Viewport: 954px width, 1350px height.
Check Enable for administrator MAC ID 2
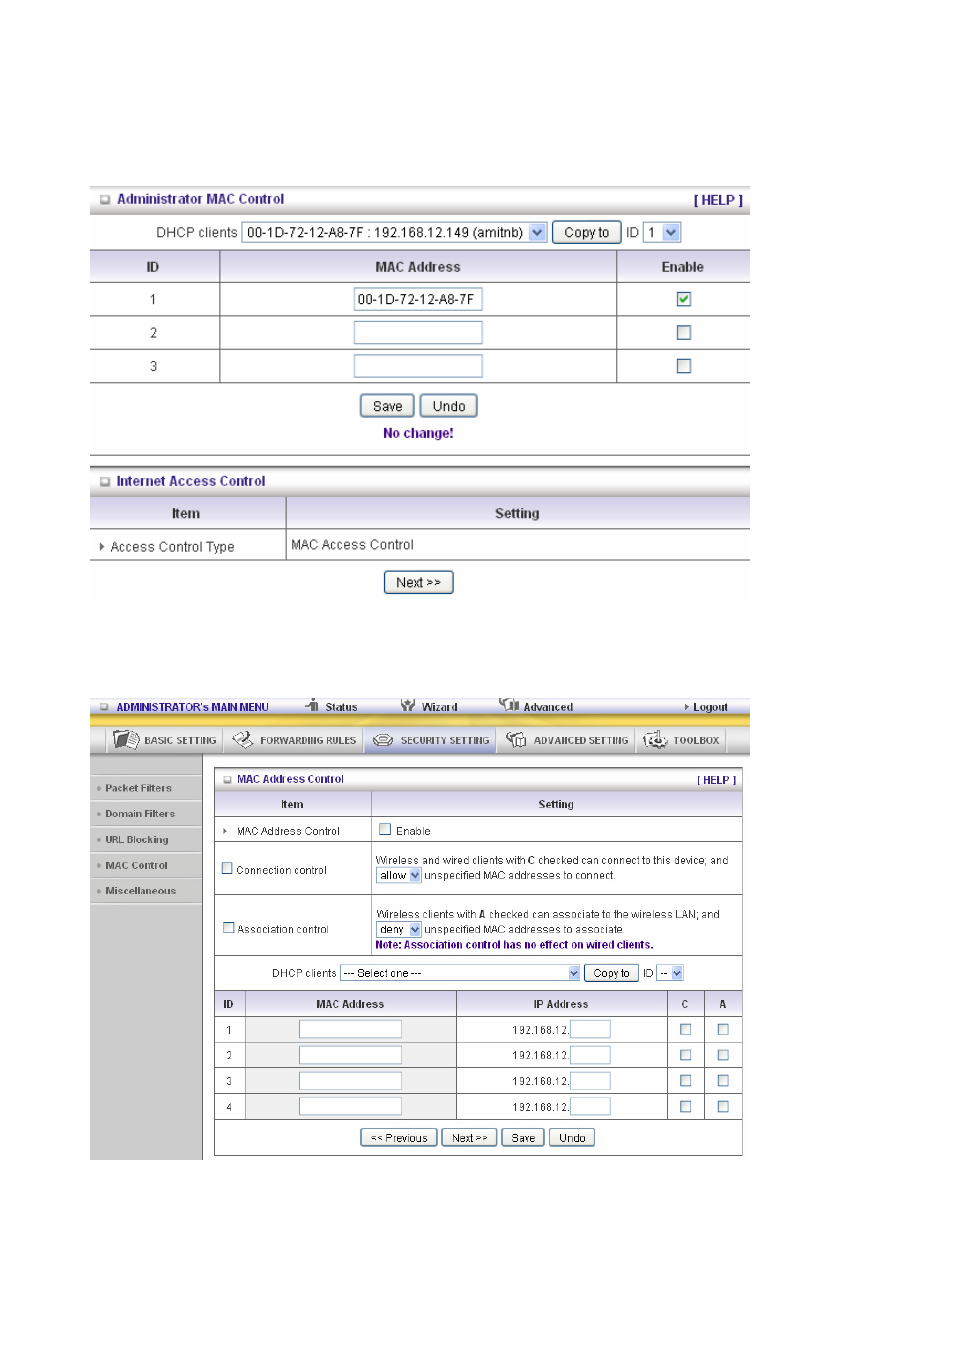tap(684, 332)
